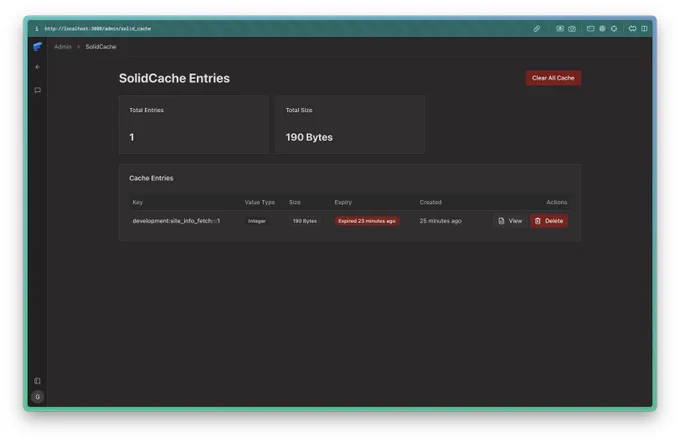Click the split view icon at the top right
The width and height of the screenshot is (680, 442).
pos(644,29)
